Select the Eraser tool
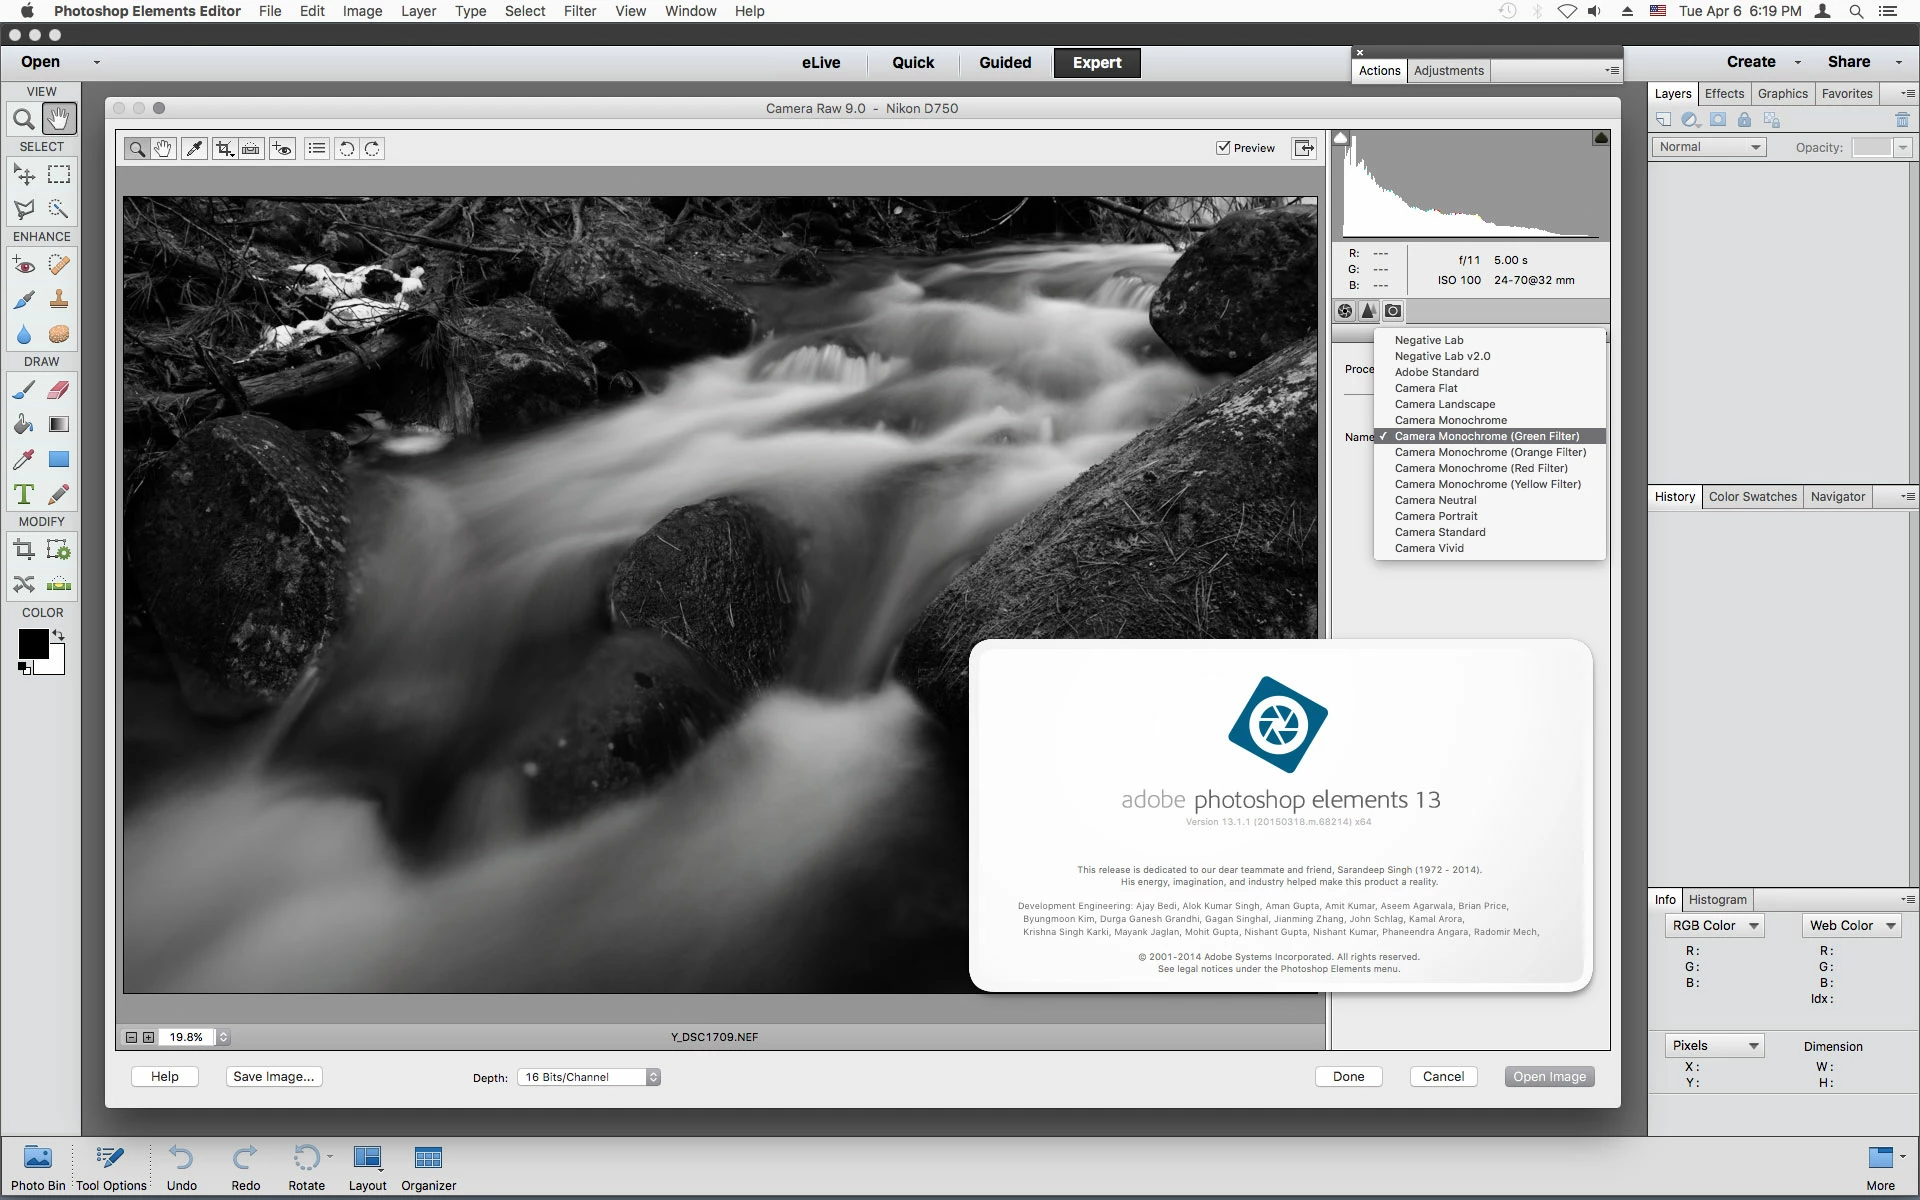1920x1200 pixels. [59, 390]
